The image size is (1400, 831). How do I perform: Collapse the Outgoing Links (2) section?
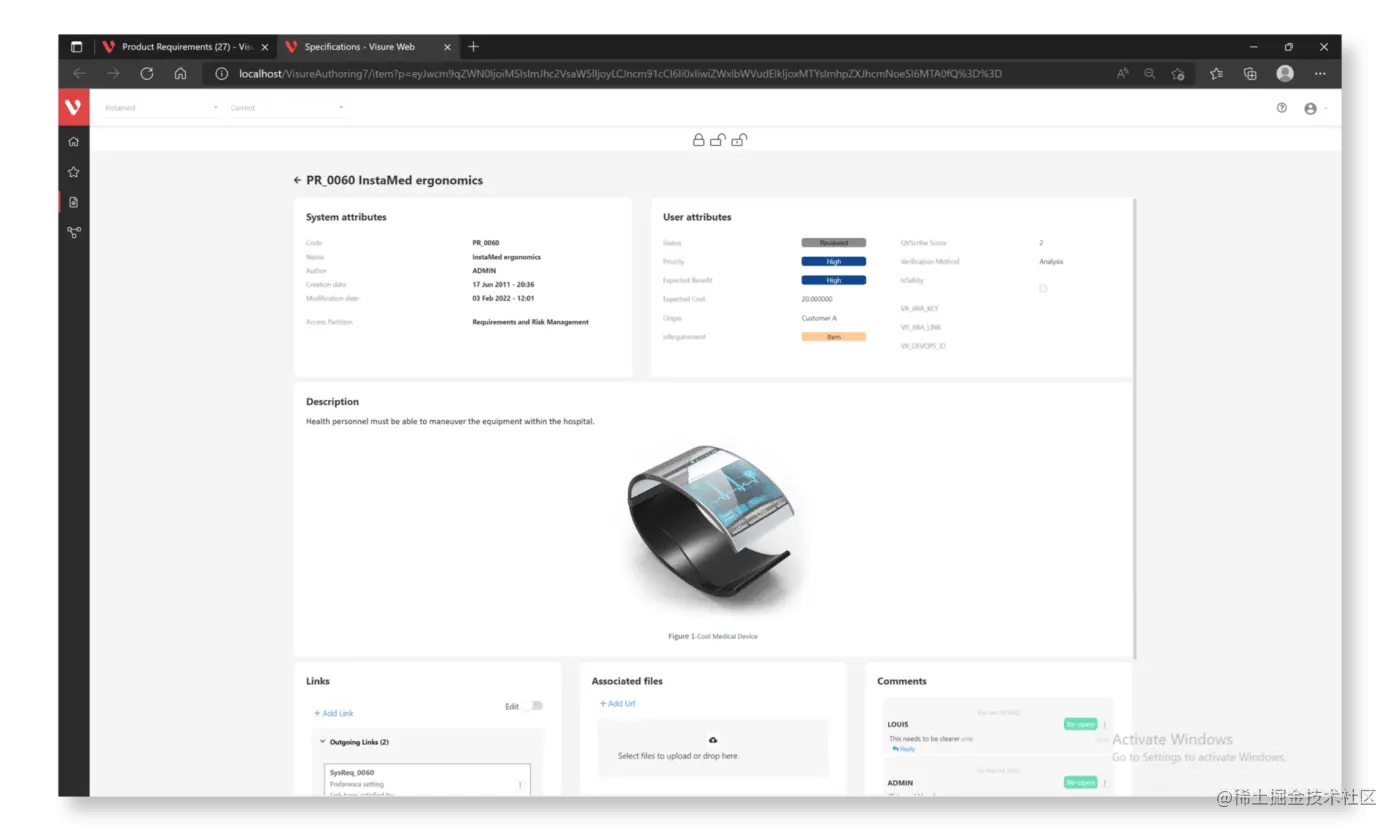[322, 742]
